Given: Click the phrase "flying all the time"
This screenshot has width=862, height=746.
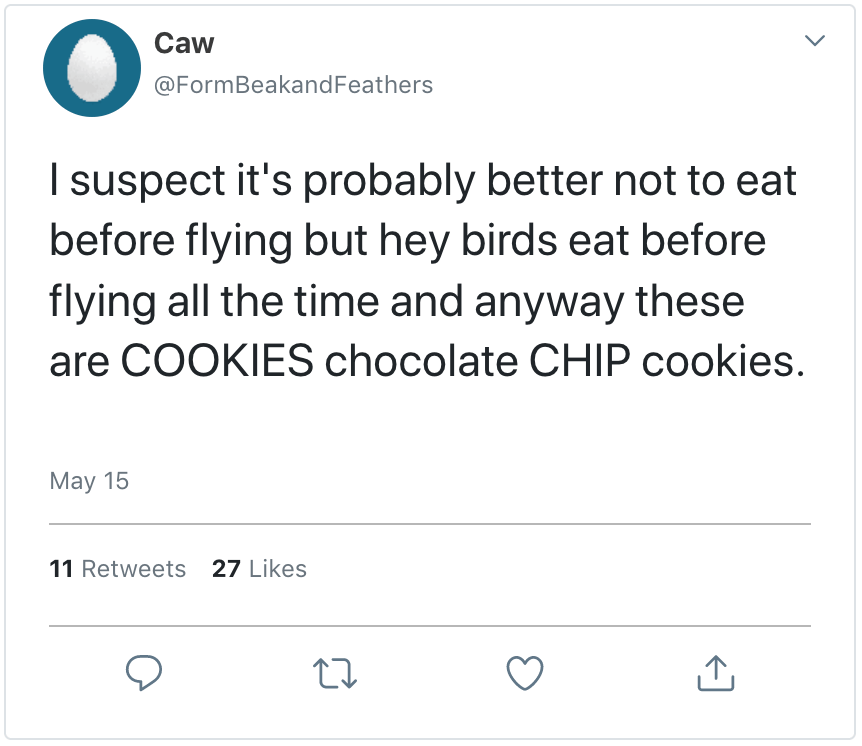Looking at the screenshot, I should point(211,301).
